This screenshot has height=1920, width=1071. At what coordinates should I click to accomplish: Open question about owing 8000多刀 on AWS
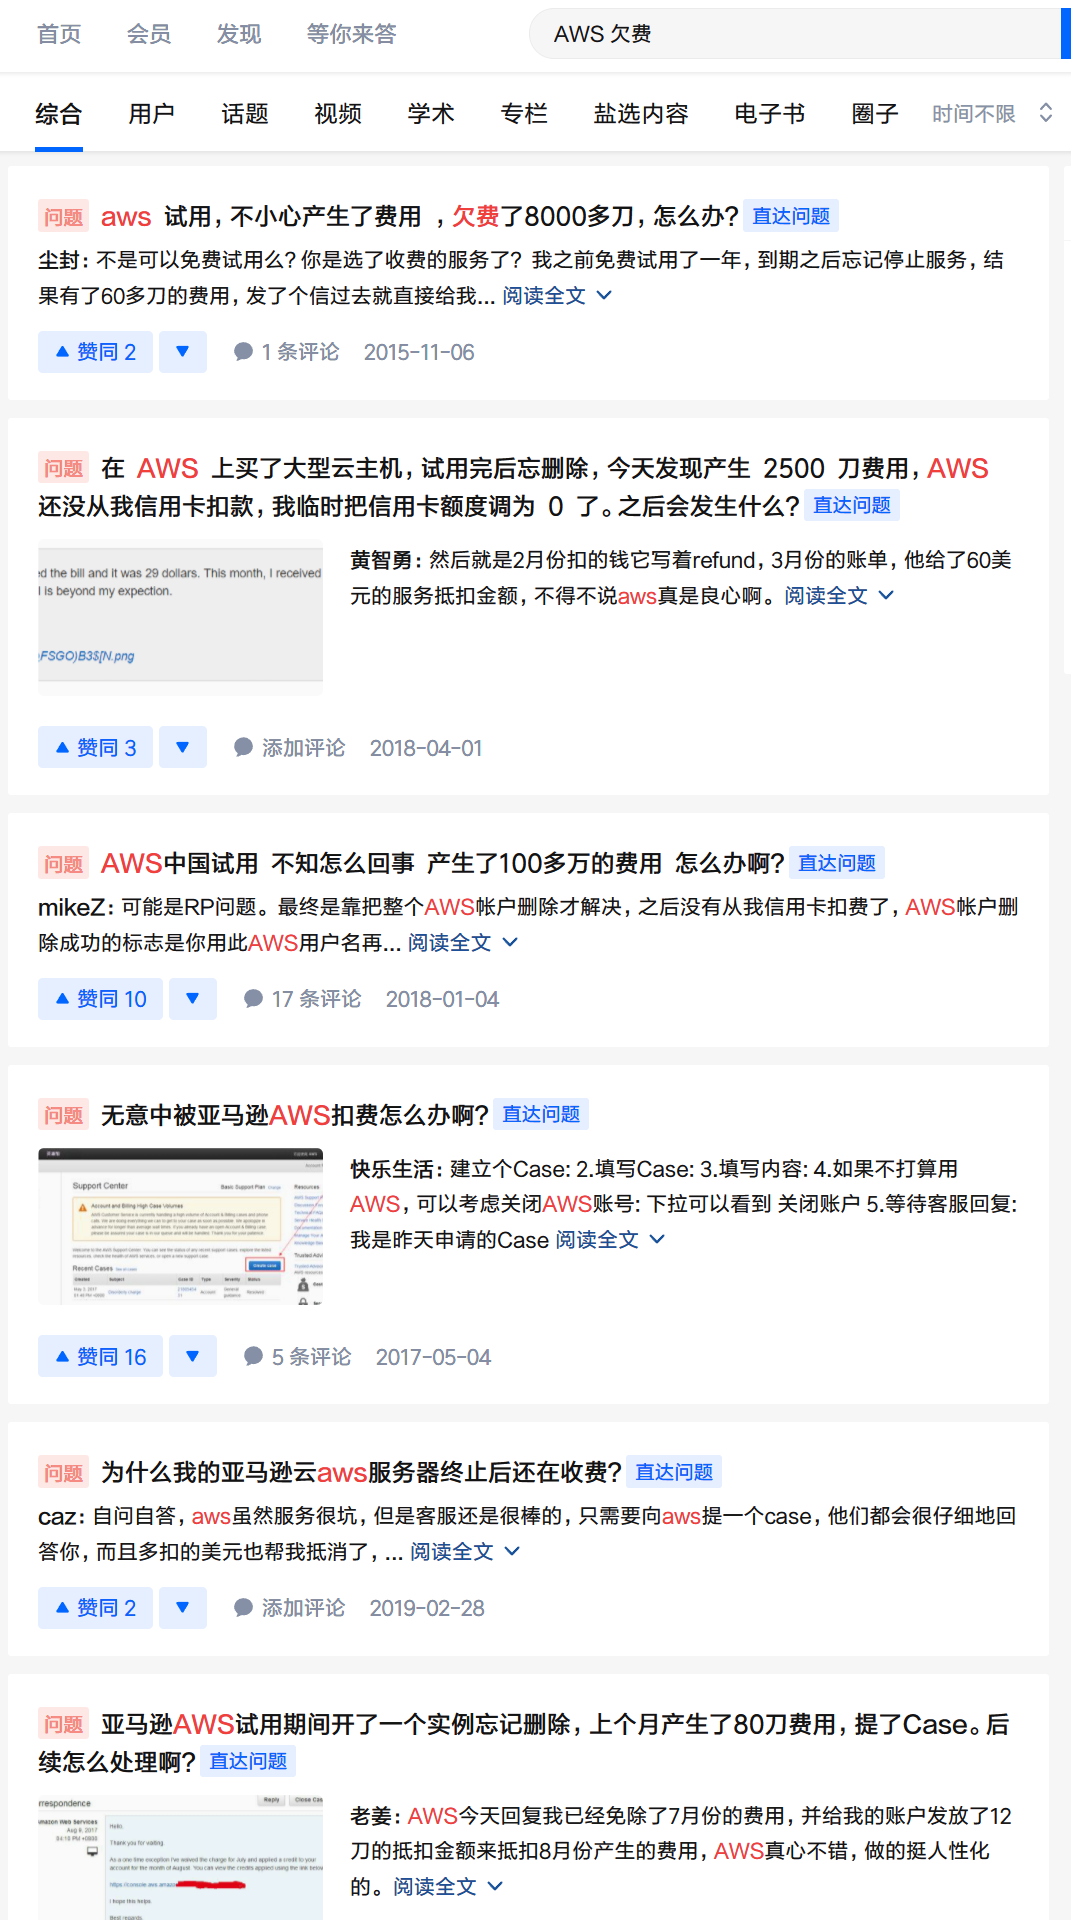(x=419, y=216)
